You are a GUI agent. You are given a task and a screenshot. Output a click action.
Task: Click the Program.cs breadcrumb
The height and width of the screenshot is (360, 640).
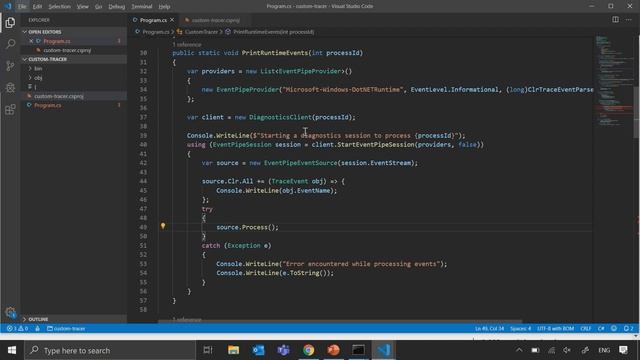(x=156, y=32)
